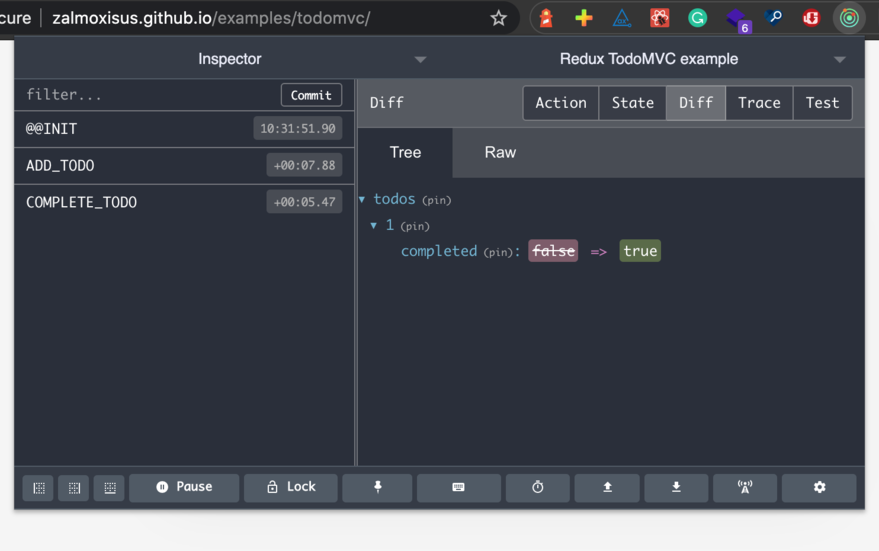Pause recording with the Pause button

point(184,487)
